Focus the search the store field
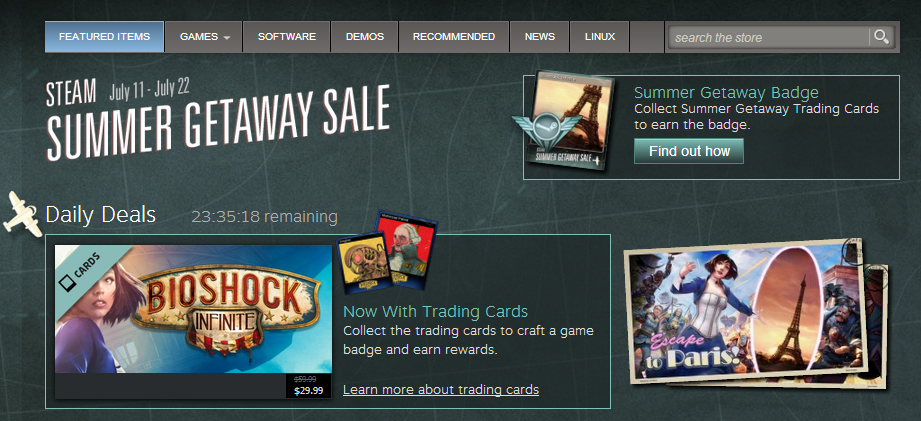 coord(769,38)
